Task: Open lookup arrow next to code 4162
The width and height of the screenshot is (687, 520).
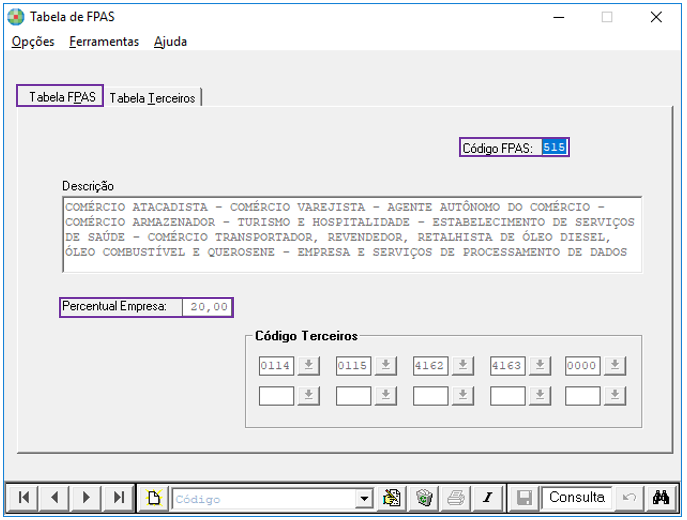Action: coord(463,365)
